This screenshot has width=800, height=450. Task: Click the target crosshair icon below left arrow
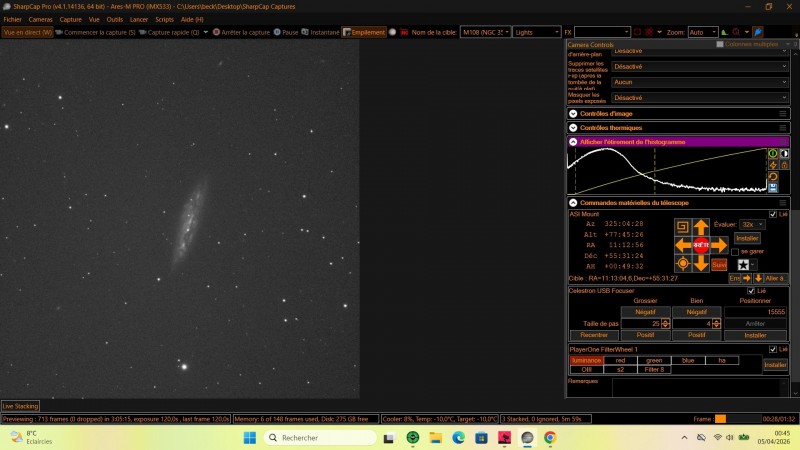coord(683,263)
